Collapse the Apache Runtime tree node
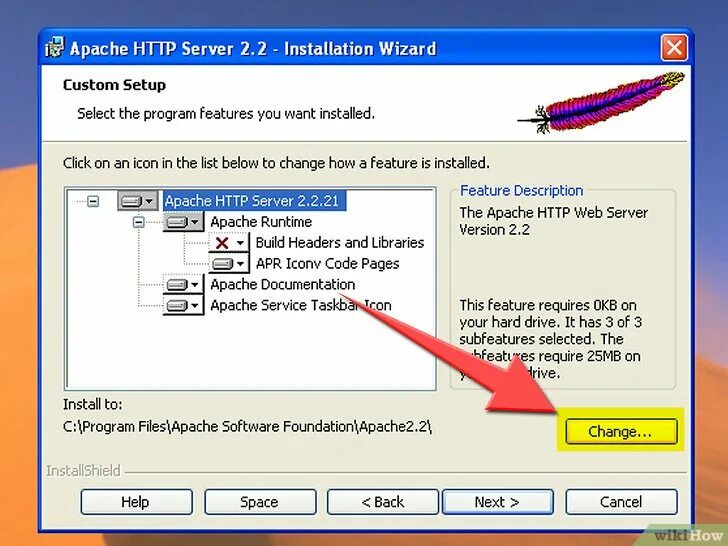The height and width of the screenshot is (546, 728). (138, 222)
